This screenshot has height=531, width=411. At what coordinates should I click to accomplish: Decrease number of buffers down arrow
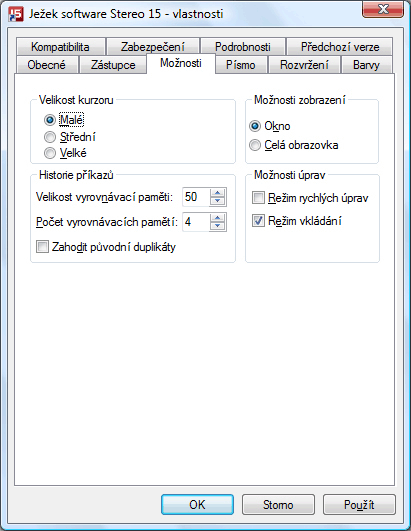coord(217,226)
